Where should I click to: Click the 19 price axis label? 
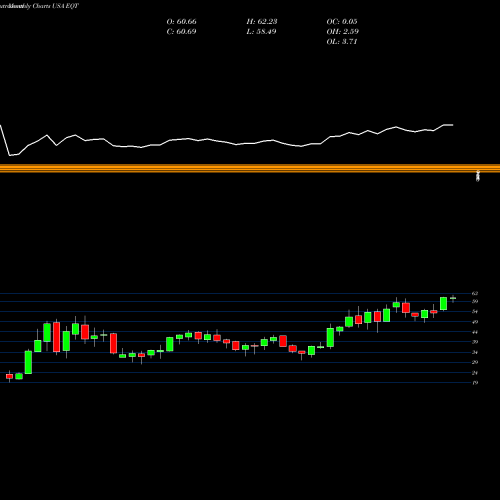[x=475, y=383]
